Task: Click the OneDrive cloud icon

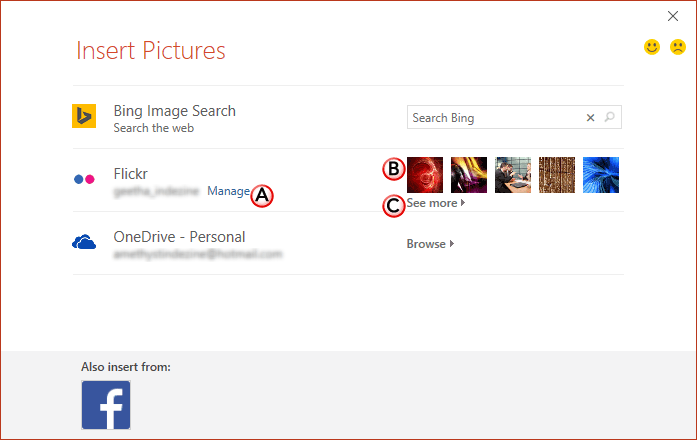Action: tap(84, 242)
